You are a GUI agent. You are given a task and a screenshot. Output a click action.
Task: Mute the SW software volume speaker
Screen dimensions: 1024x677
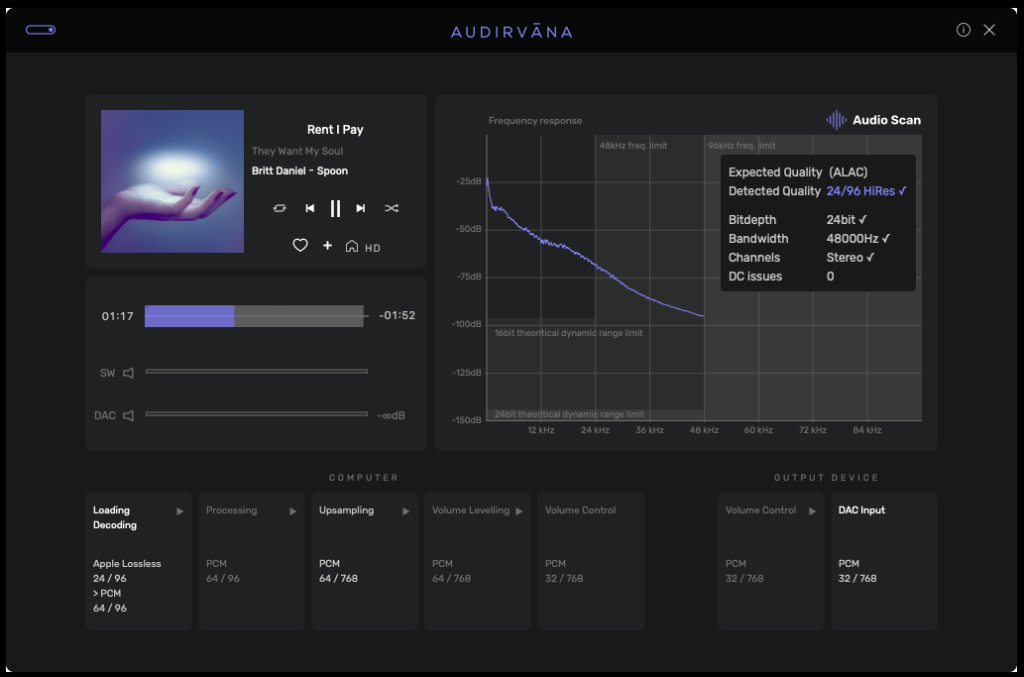pos(128,373)
